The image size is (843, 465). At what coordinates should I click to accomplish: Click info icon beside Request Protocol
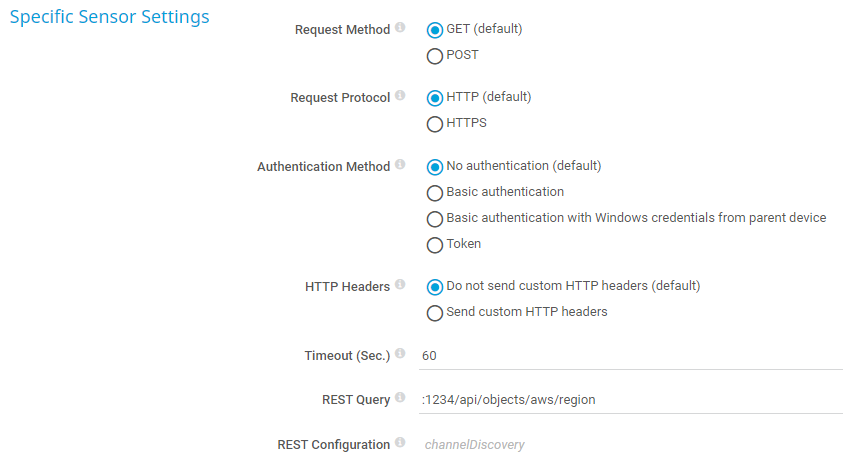[x=400, y=96]
